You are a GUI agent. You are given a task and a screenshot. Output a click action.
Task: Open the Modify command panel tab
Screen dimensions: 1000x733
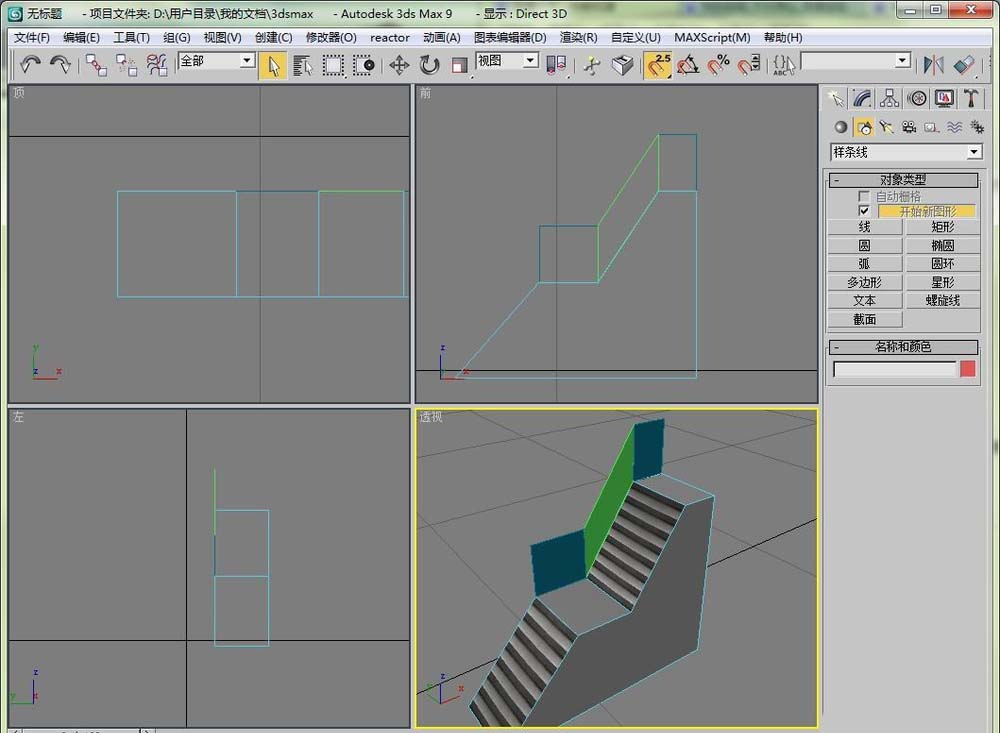click(x=862, y=98)
